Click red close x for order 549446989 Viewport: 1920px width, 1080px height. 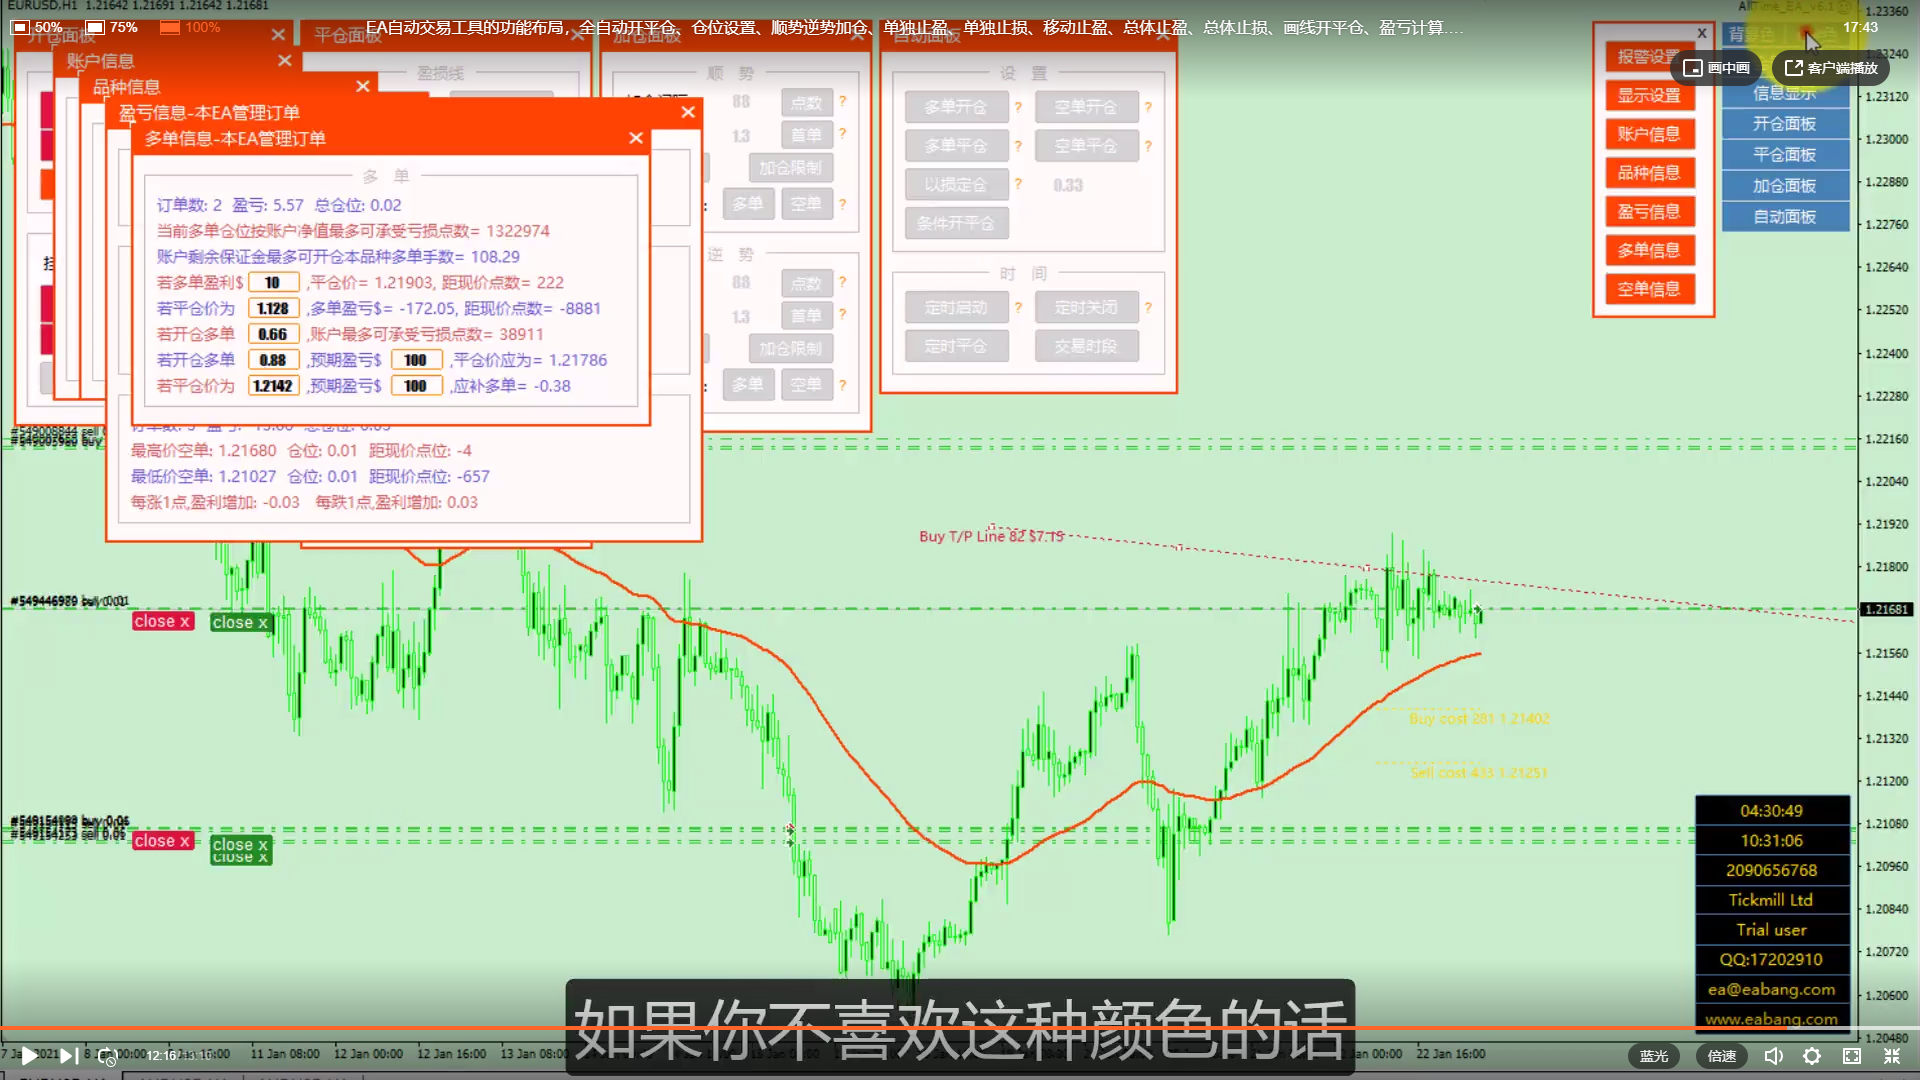tap(162, 622)
